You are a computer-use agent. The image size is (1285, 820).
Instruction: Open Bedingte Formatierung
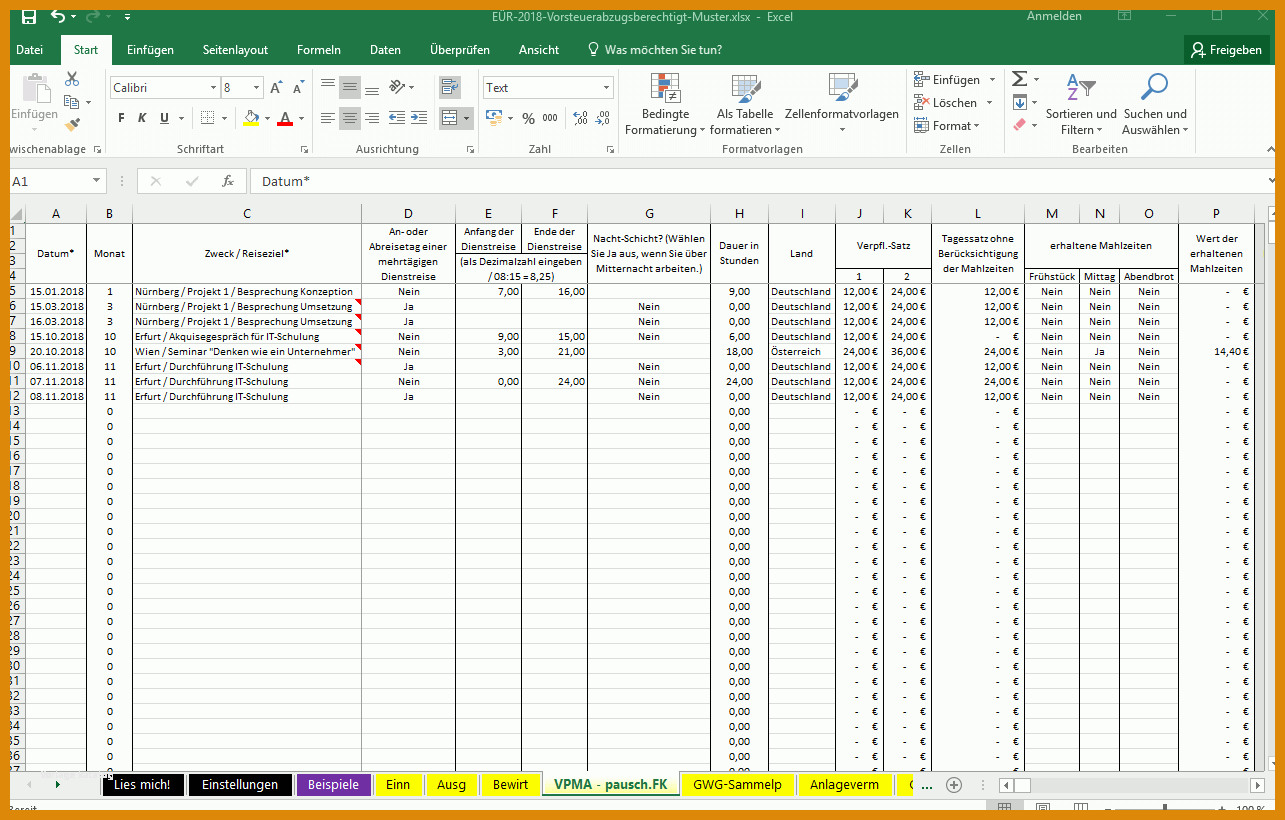coord(665,105)
